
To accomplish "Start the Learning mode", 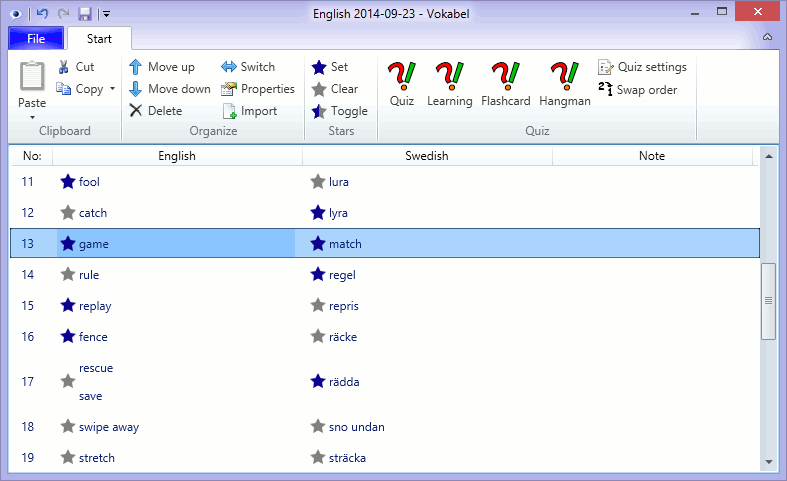I will (450, 84).
